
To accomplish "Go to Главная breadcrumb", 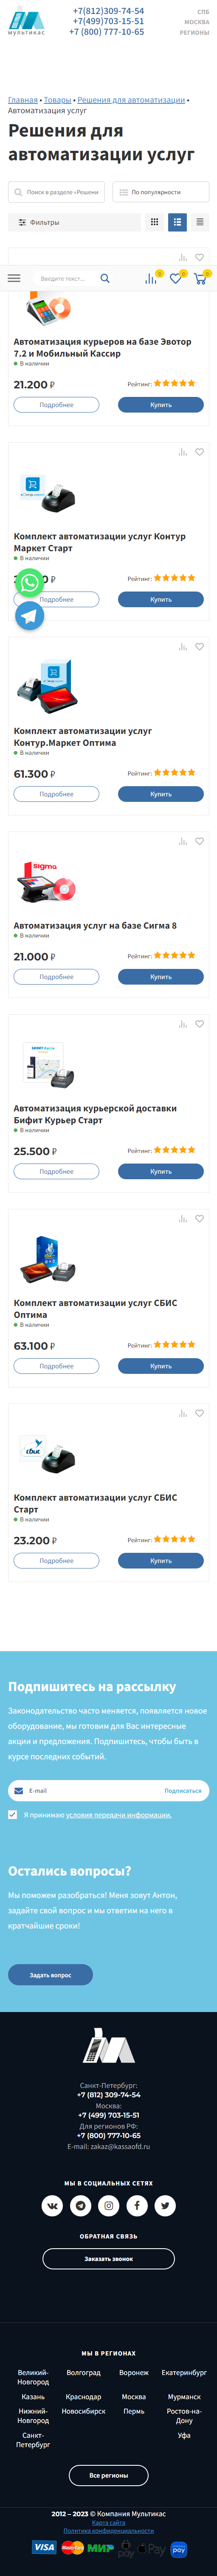I will [23, 100].
